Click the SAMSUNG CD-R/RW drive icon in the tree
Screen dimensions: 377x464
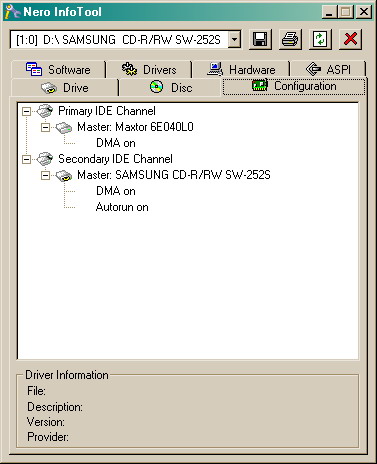pyautogui.click(x=64, y=175)
